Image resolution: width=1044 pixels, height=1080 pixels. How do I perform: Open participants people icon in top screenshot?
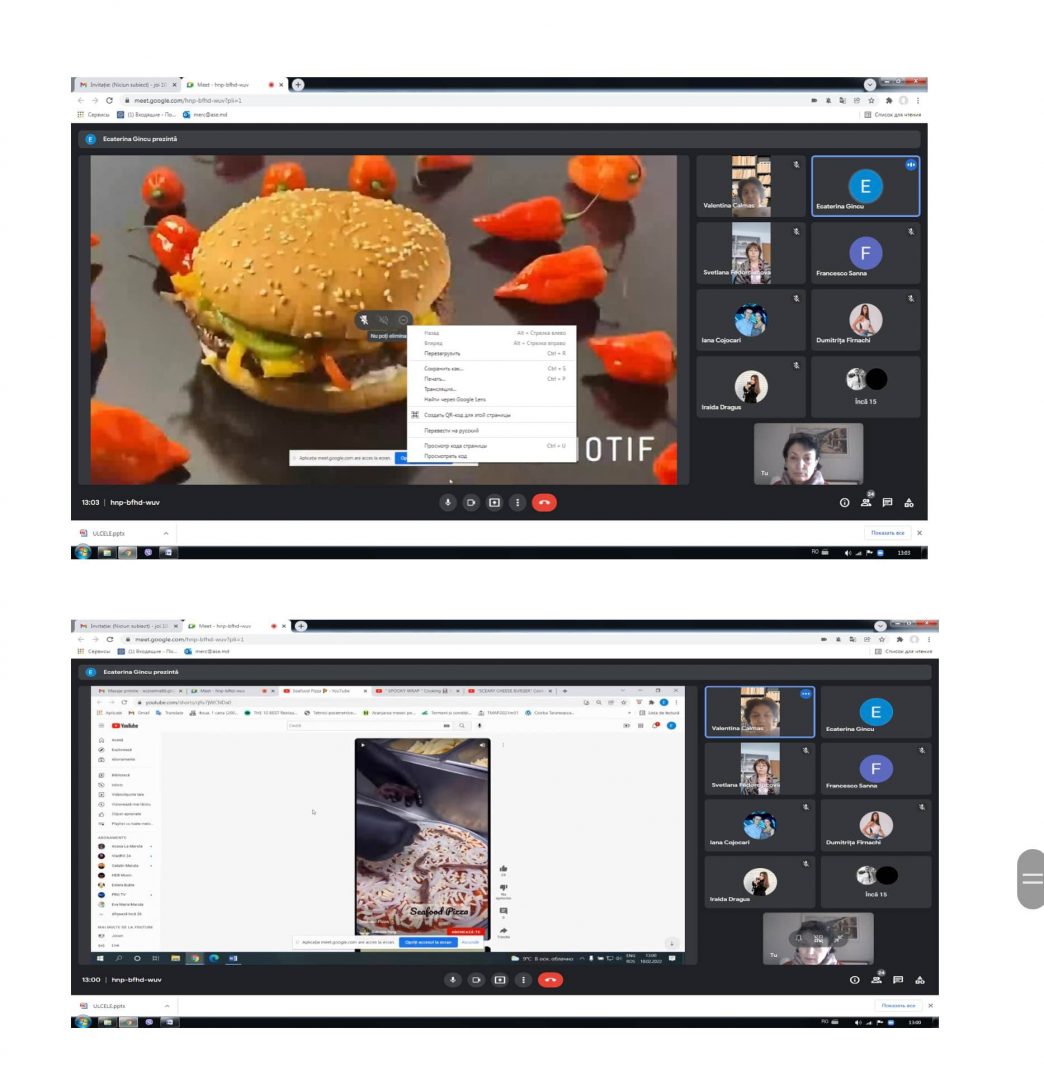866,502
